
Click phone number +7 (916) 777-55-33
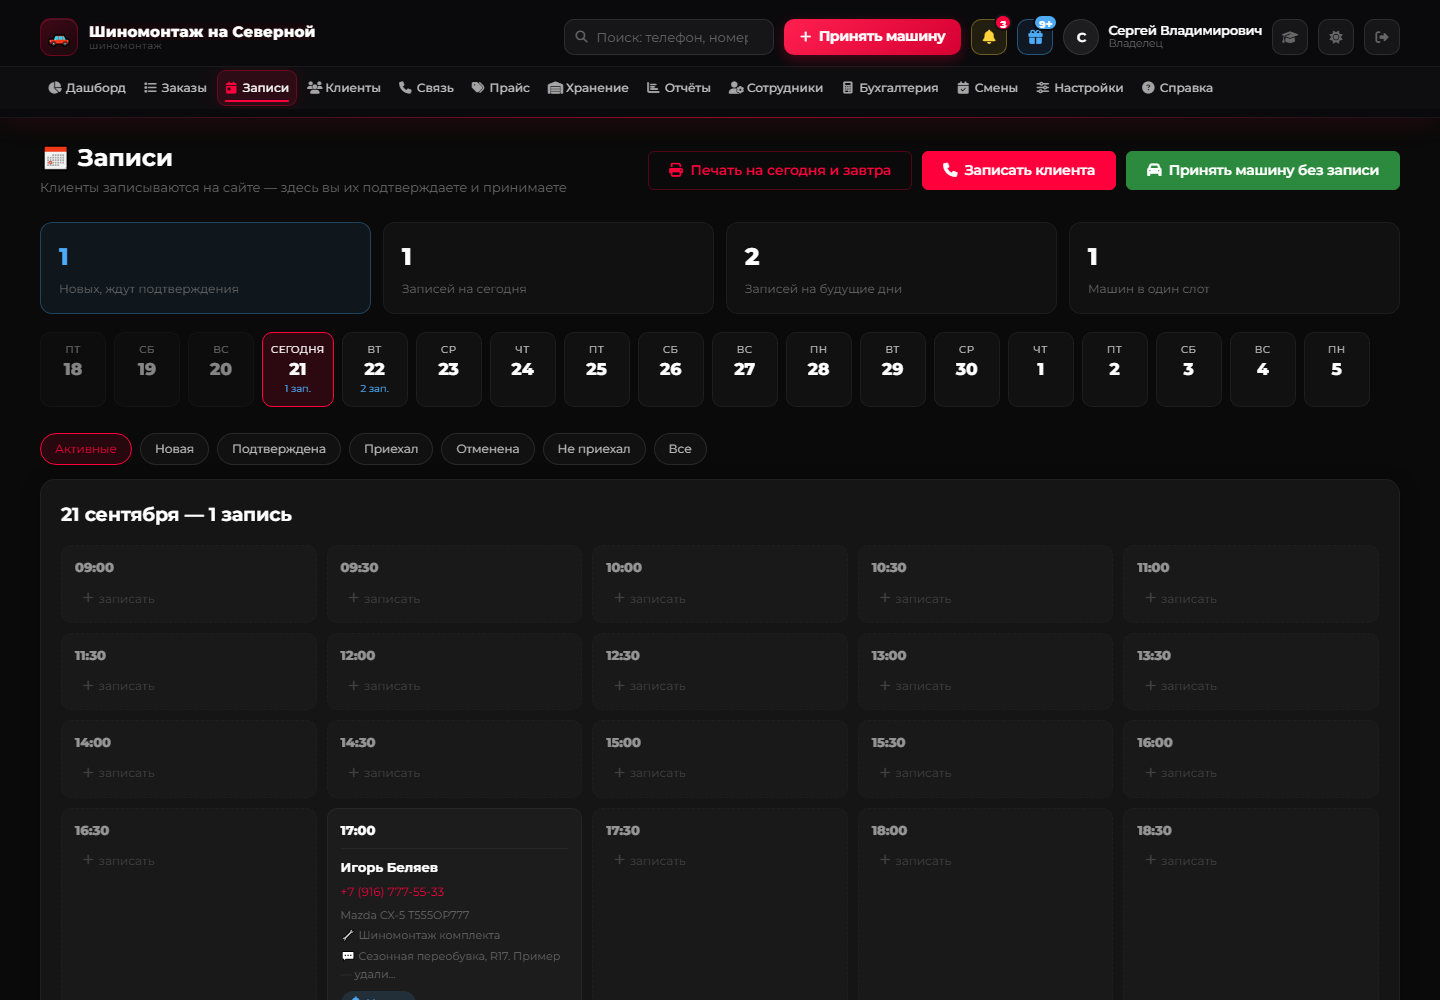[x=392, y=892]
